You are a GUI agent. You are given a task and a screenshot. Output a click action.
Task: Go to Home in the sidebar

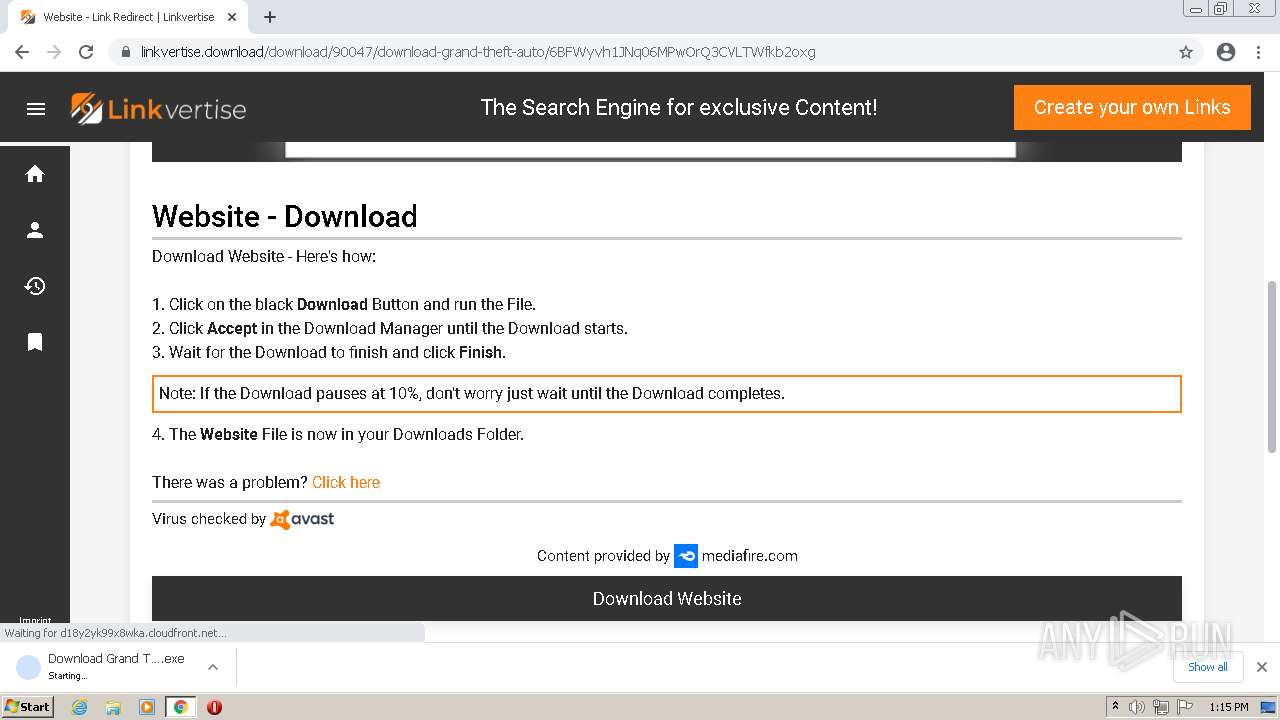(x=35, y=174)
